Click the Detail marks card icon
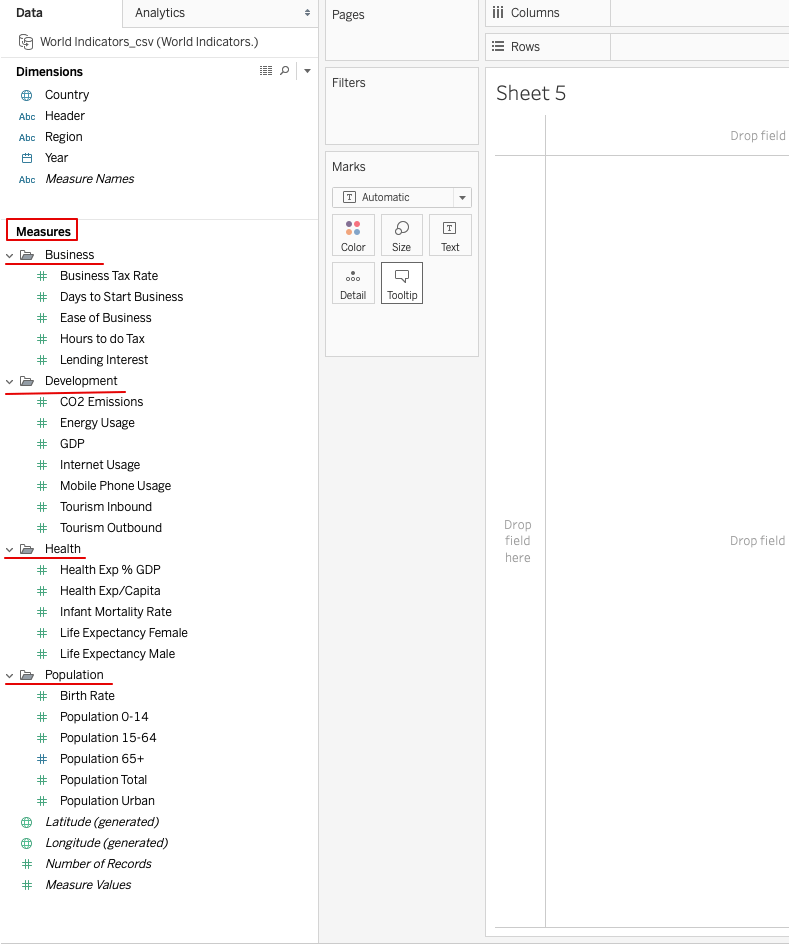The width and height of the screenshot is (789, 944). [x=353, y=283]
